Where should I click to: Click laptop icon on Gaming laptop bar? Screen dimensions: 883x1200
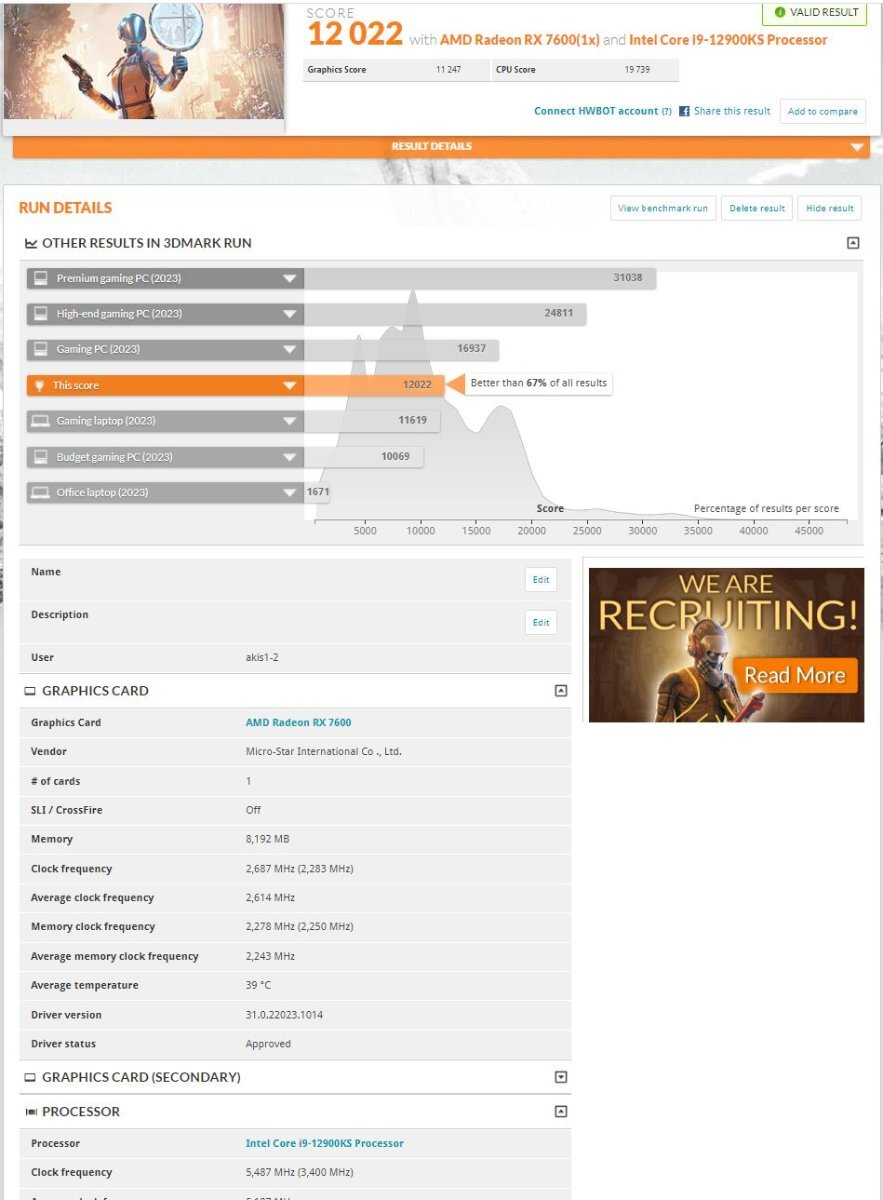pyautogui.click(x=41, y=421)
